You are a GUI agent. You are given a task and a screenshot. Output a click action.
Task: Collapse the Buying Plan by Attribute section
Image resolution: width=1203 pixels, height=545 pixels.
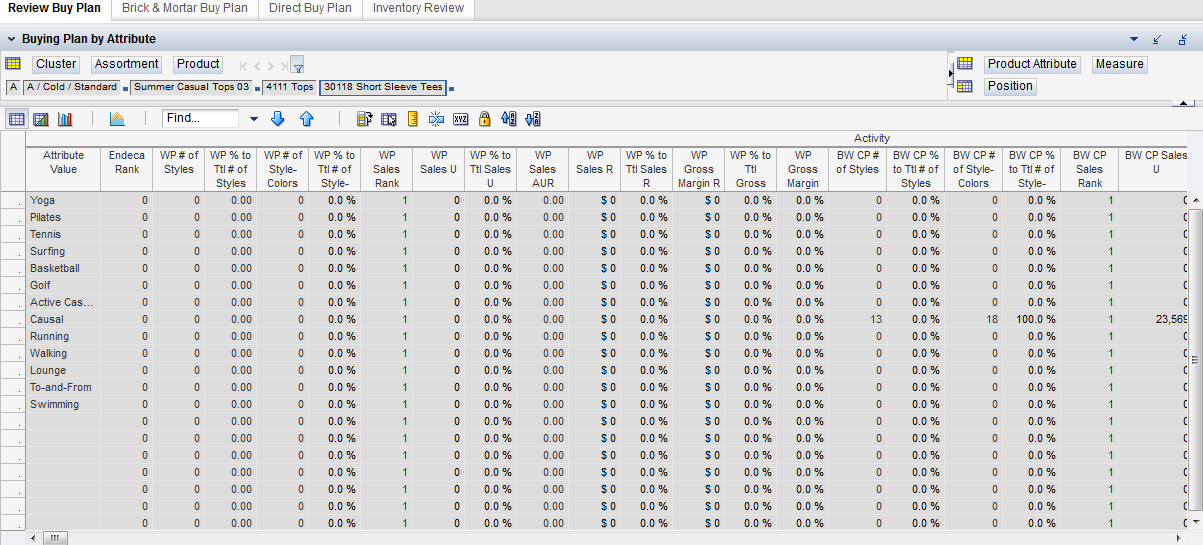[x=10, y=39]
